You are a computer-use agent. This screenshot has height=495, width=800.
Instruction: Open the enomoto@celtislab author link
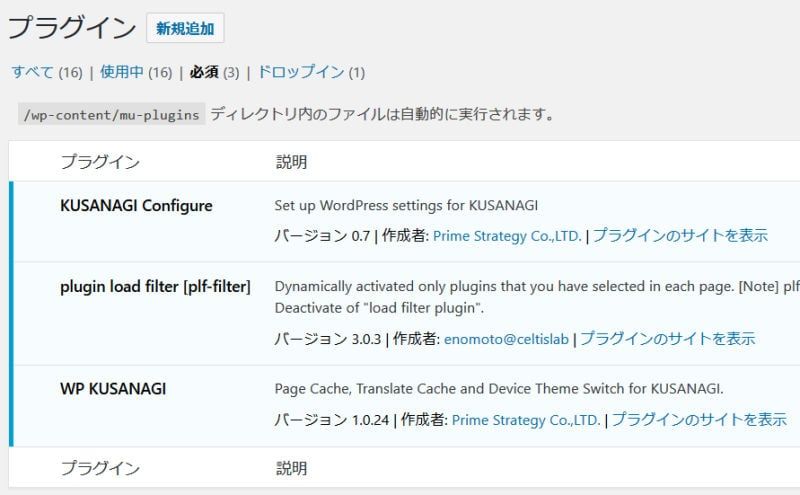pos(507,339)
